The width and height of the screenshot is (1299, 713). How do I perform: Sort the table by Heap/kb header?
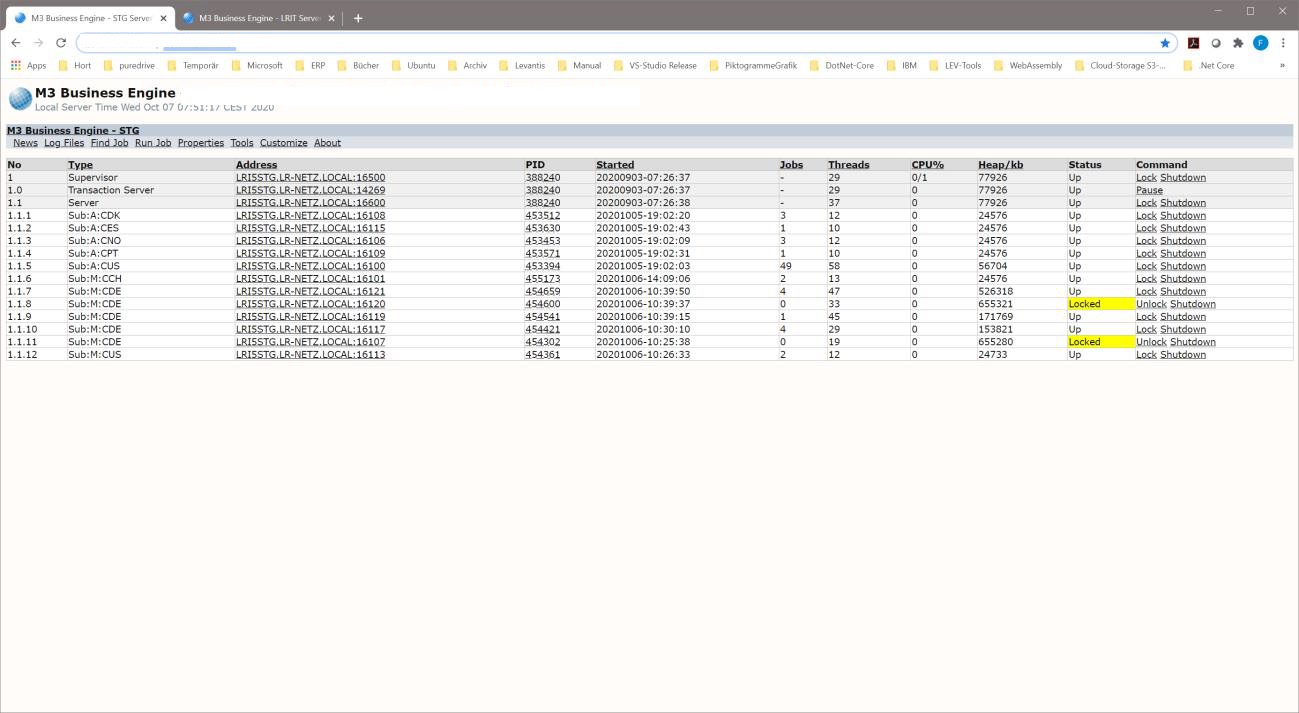tap(1000, 165)
